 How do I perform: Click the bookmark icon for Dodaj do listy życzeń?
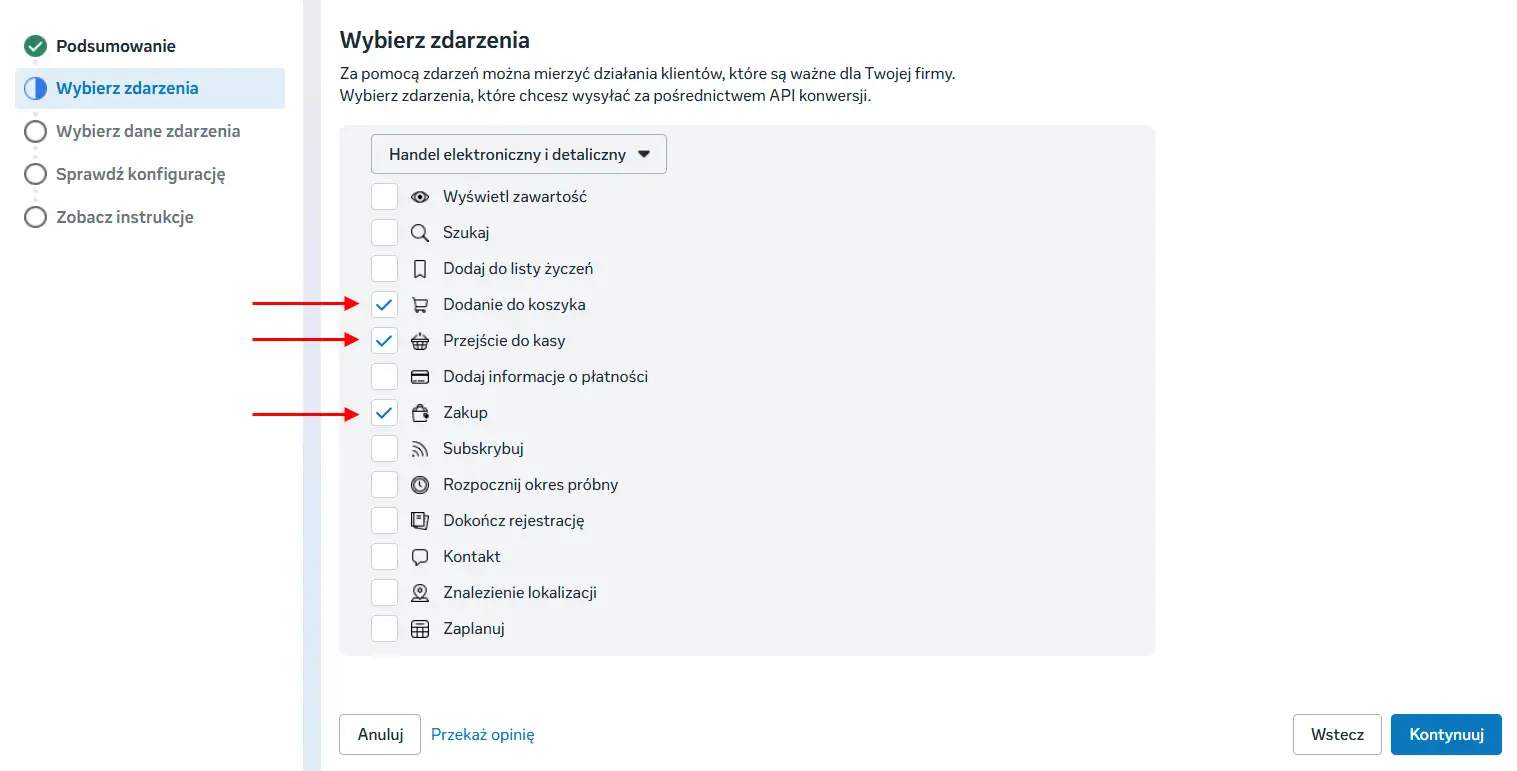420,269
